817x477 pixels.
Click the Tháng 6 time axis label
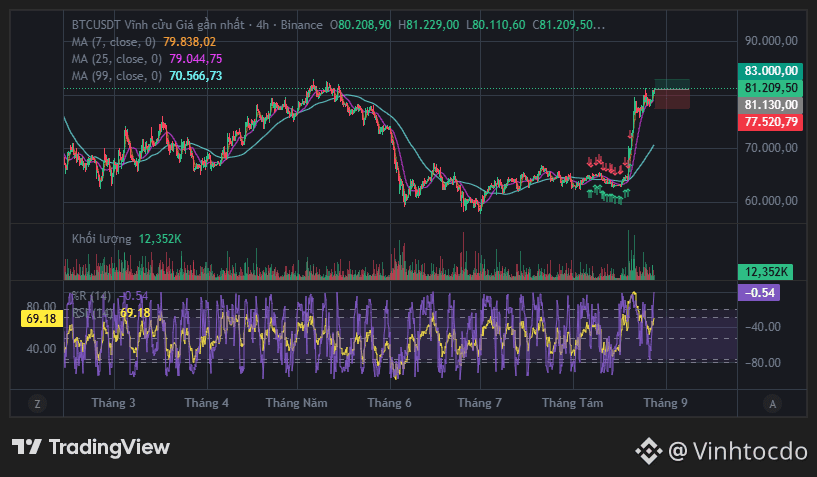point(389,403)
